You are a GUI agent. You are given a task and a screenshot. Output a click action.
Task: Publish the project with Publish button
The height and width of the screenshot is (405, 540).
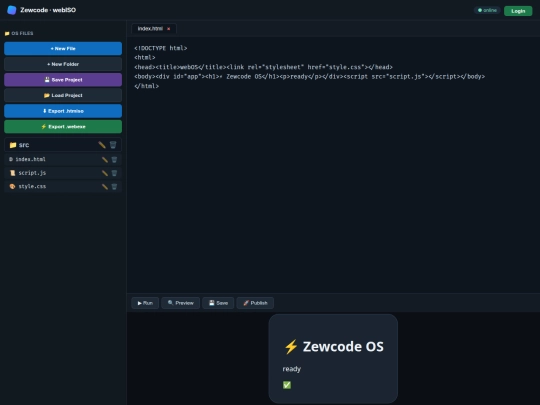tap(255, 303)
